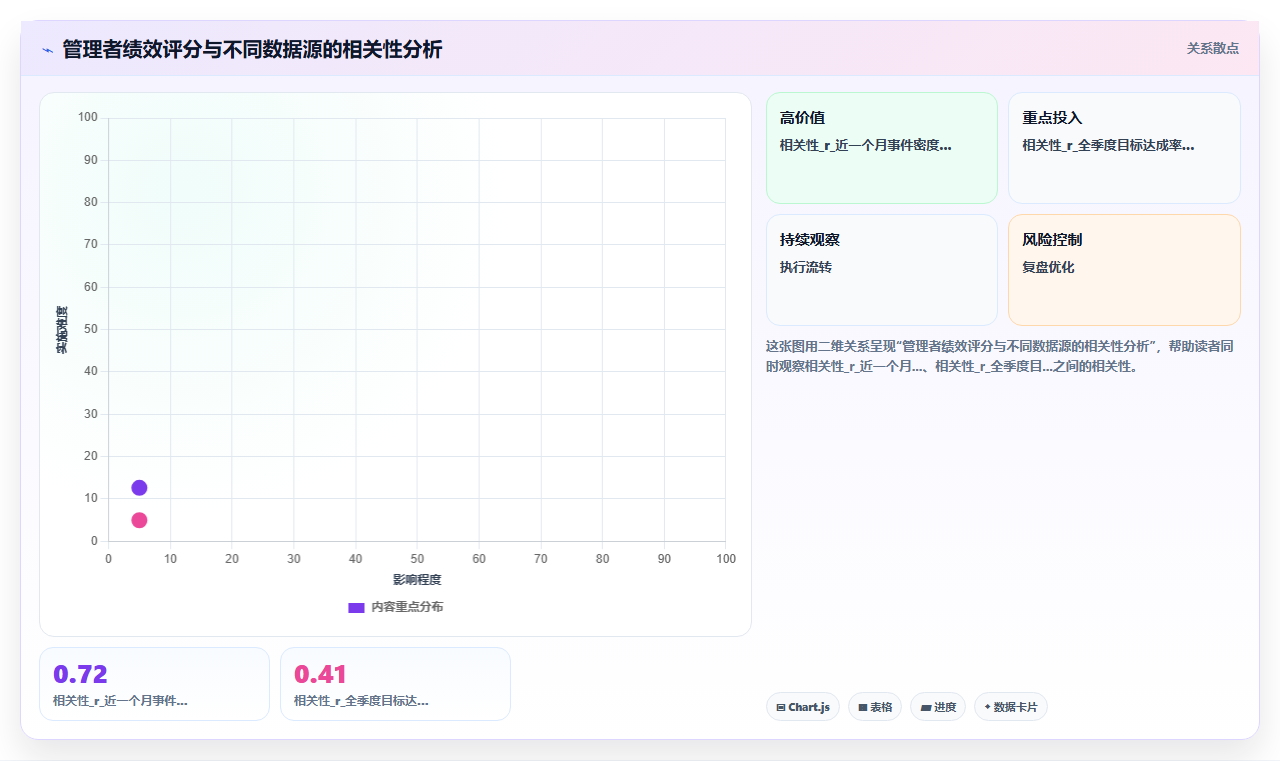This screenshot has height=761, width=1280.
Task: Click the sparkle icon inside the 数据卡片 chip
Action: point(987,707)
